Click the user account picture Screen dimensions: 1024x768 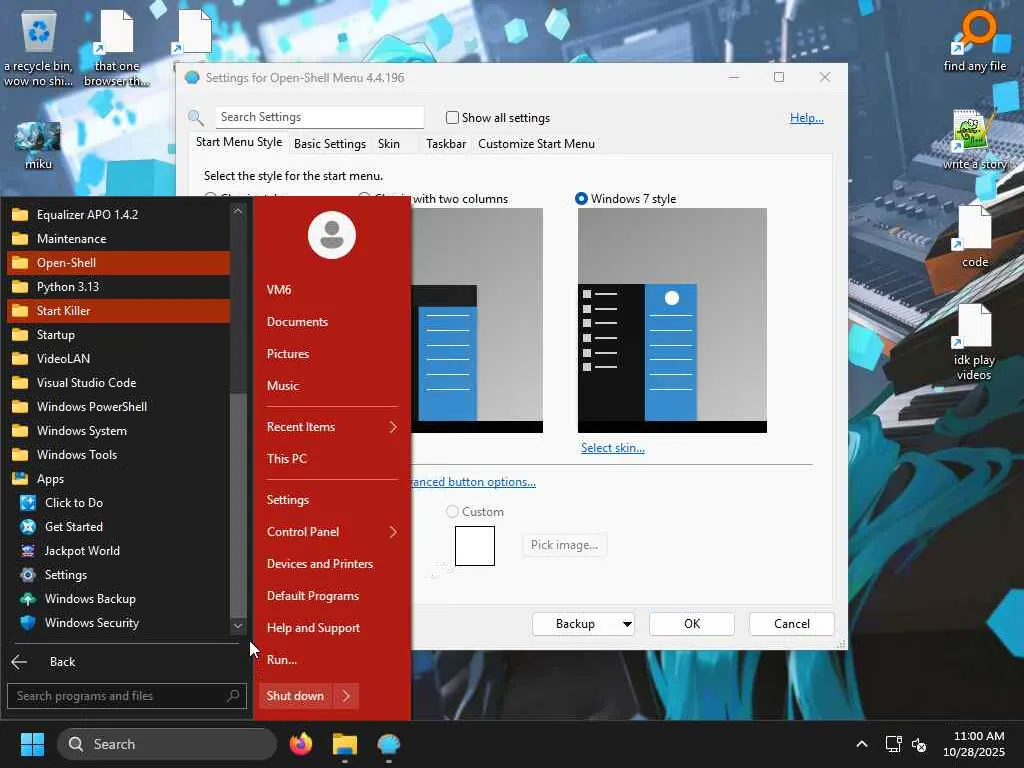[x=332, y=235]
